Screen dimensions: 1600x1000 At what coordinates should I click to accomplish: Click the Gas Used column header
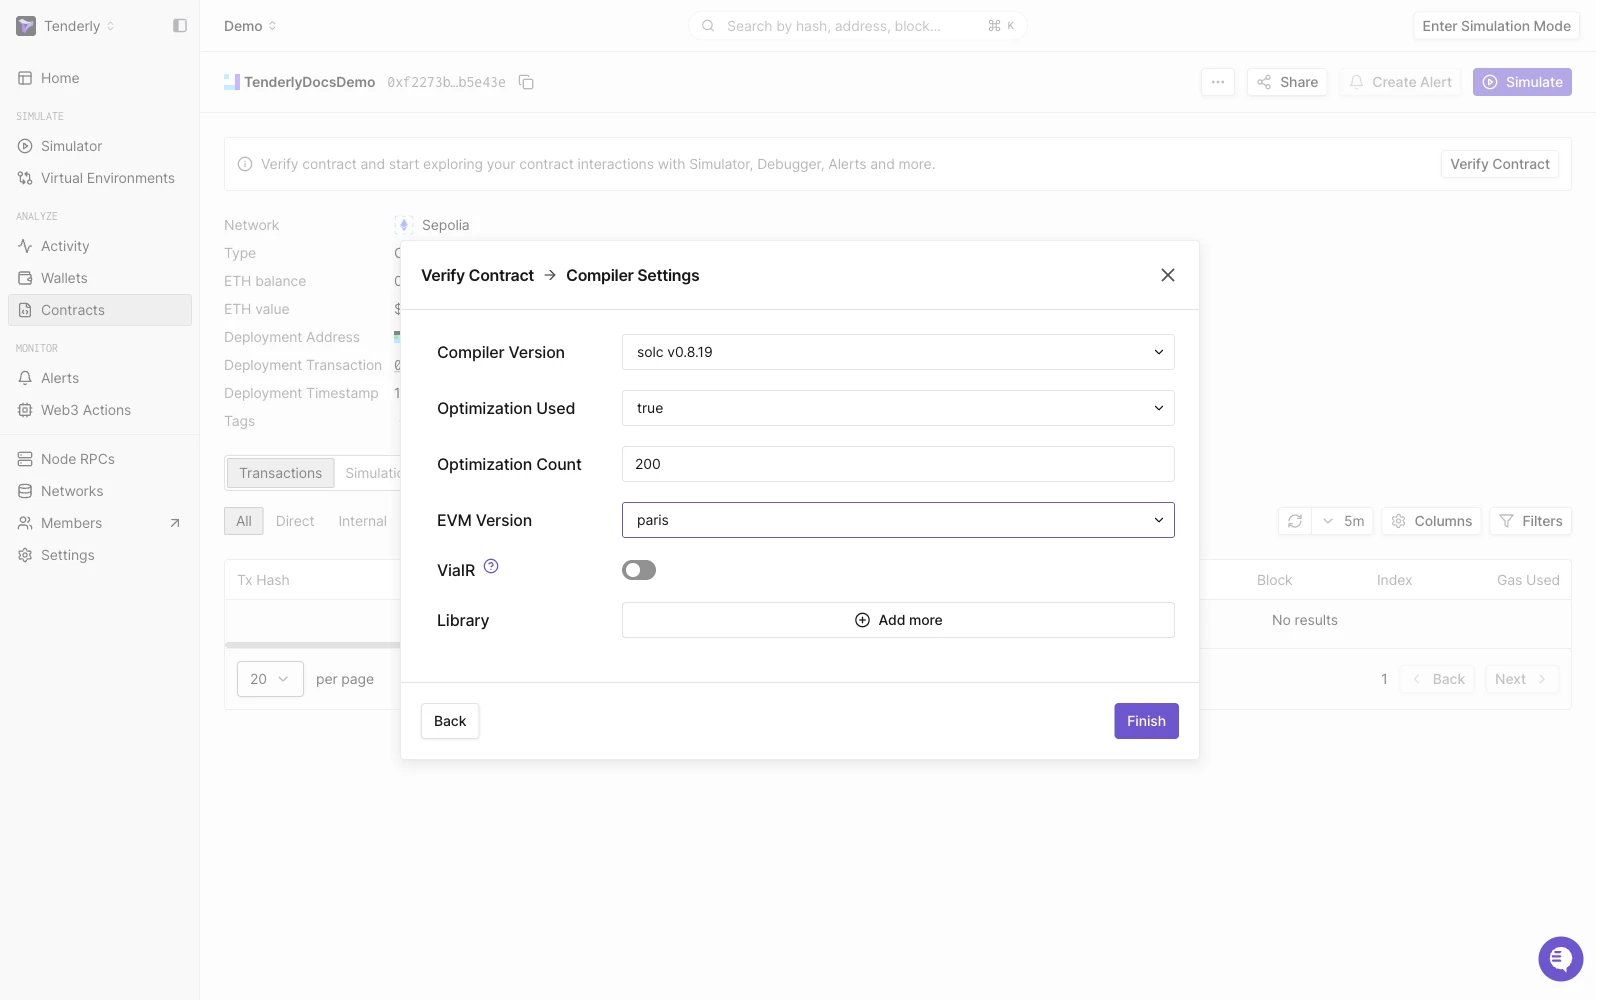point(1528,580)
